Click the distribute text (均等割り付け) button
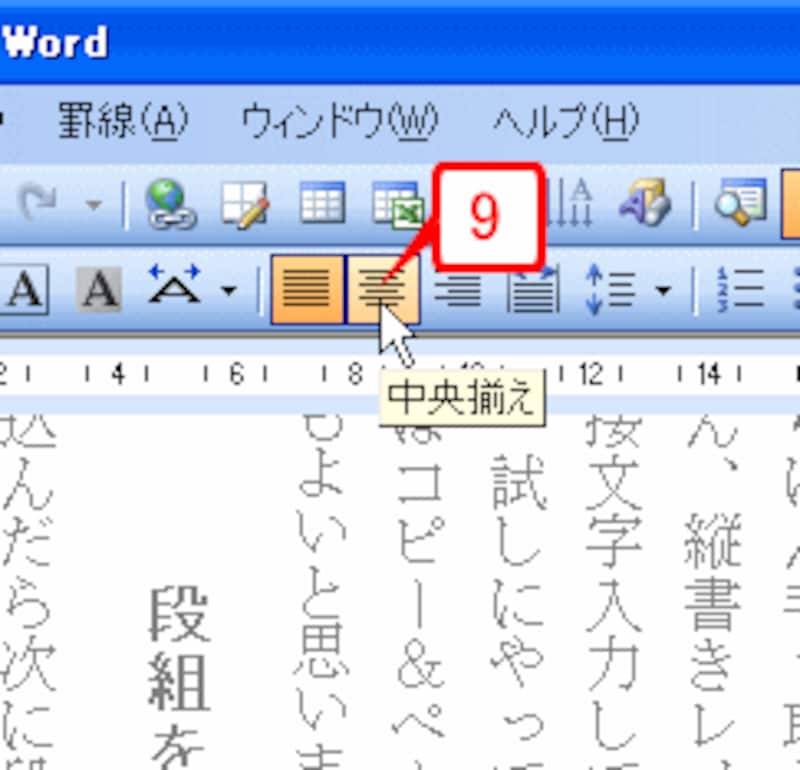 (x=531, y=290)
